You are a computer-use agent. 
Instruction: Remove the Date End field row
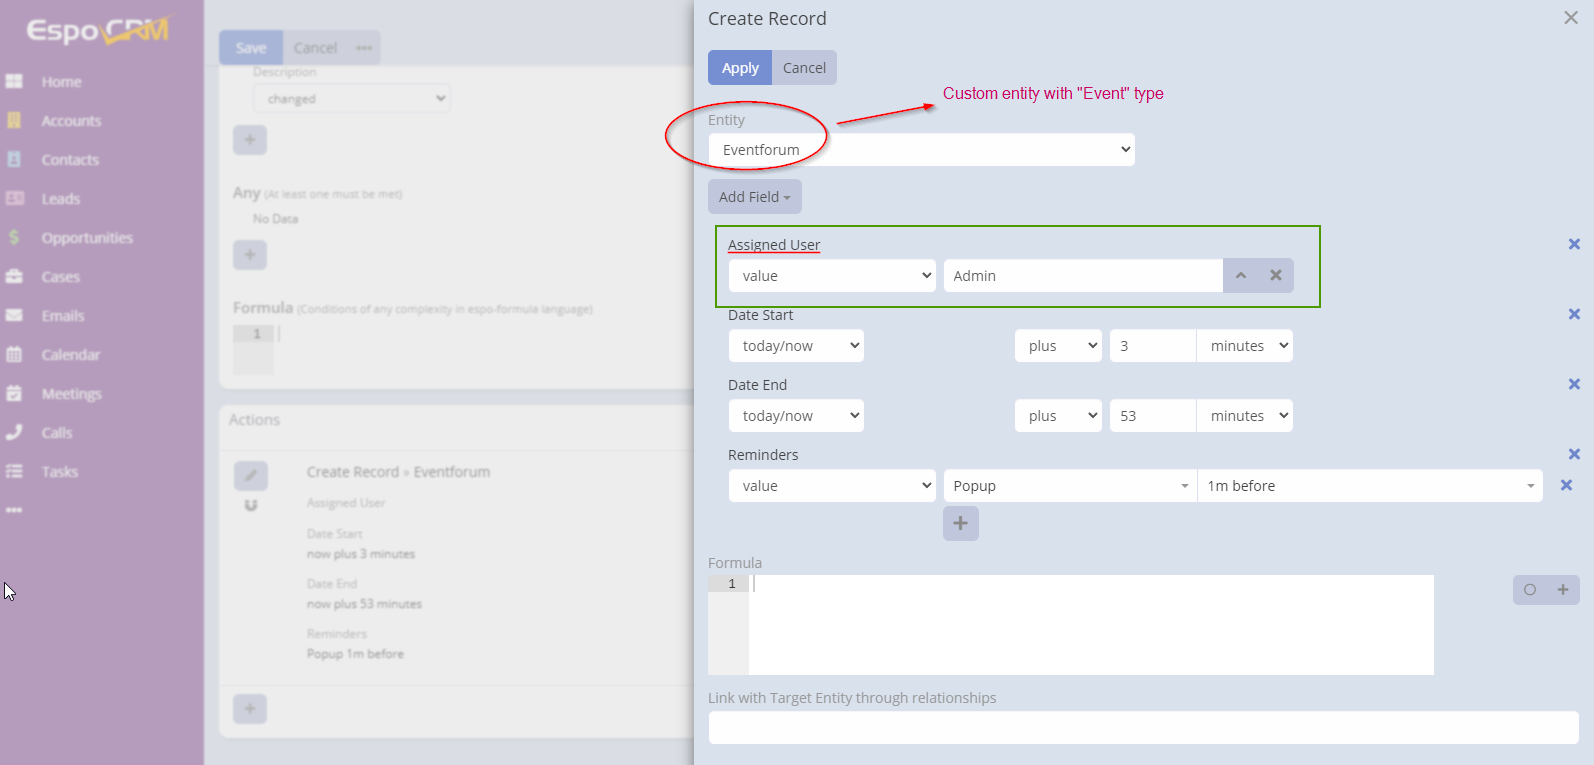tap(1574, 384)
